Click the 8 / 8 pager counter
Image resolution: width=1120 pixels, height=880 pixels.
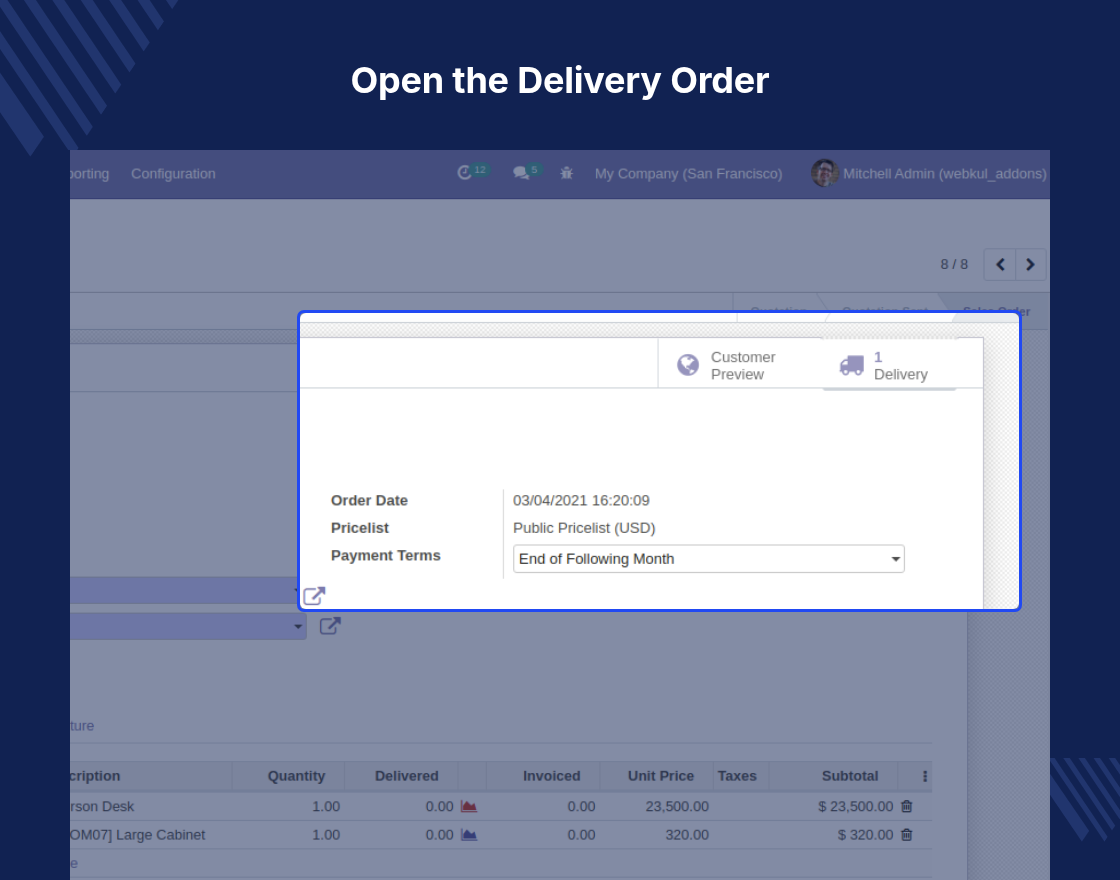(x=954, y=264)
